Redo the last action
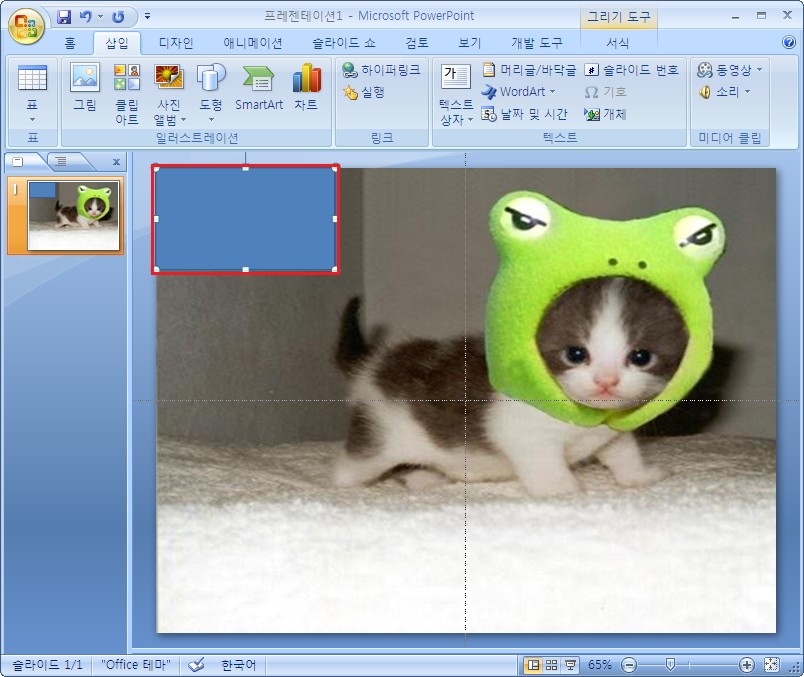This screenshot has width=804, height=677. point(118,17)
